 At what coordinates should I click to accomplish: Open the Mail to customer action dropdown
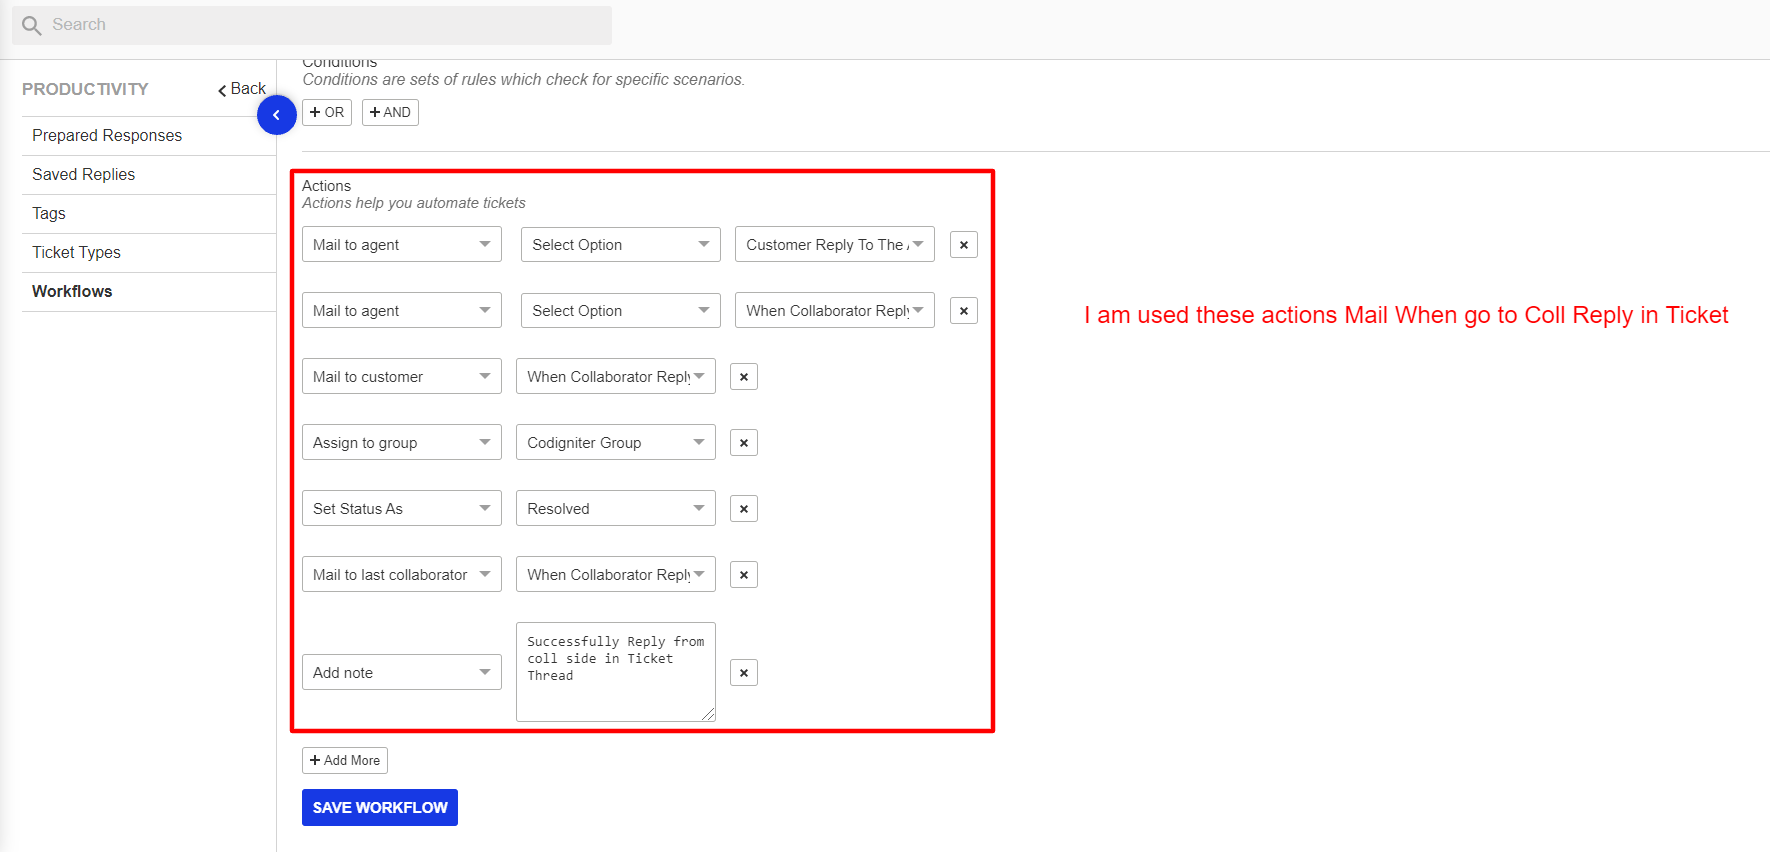[401, 377]
